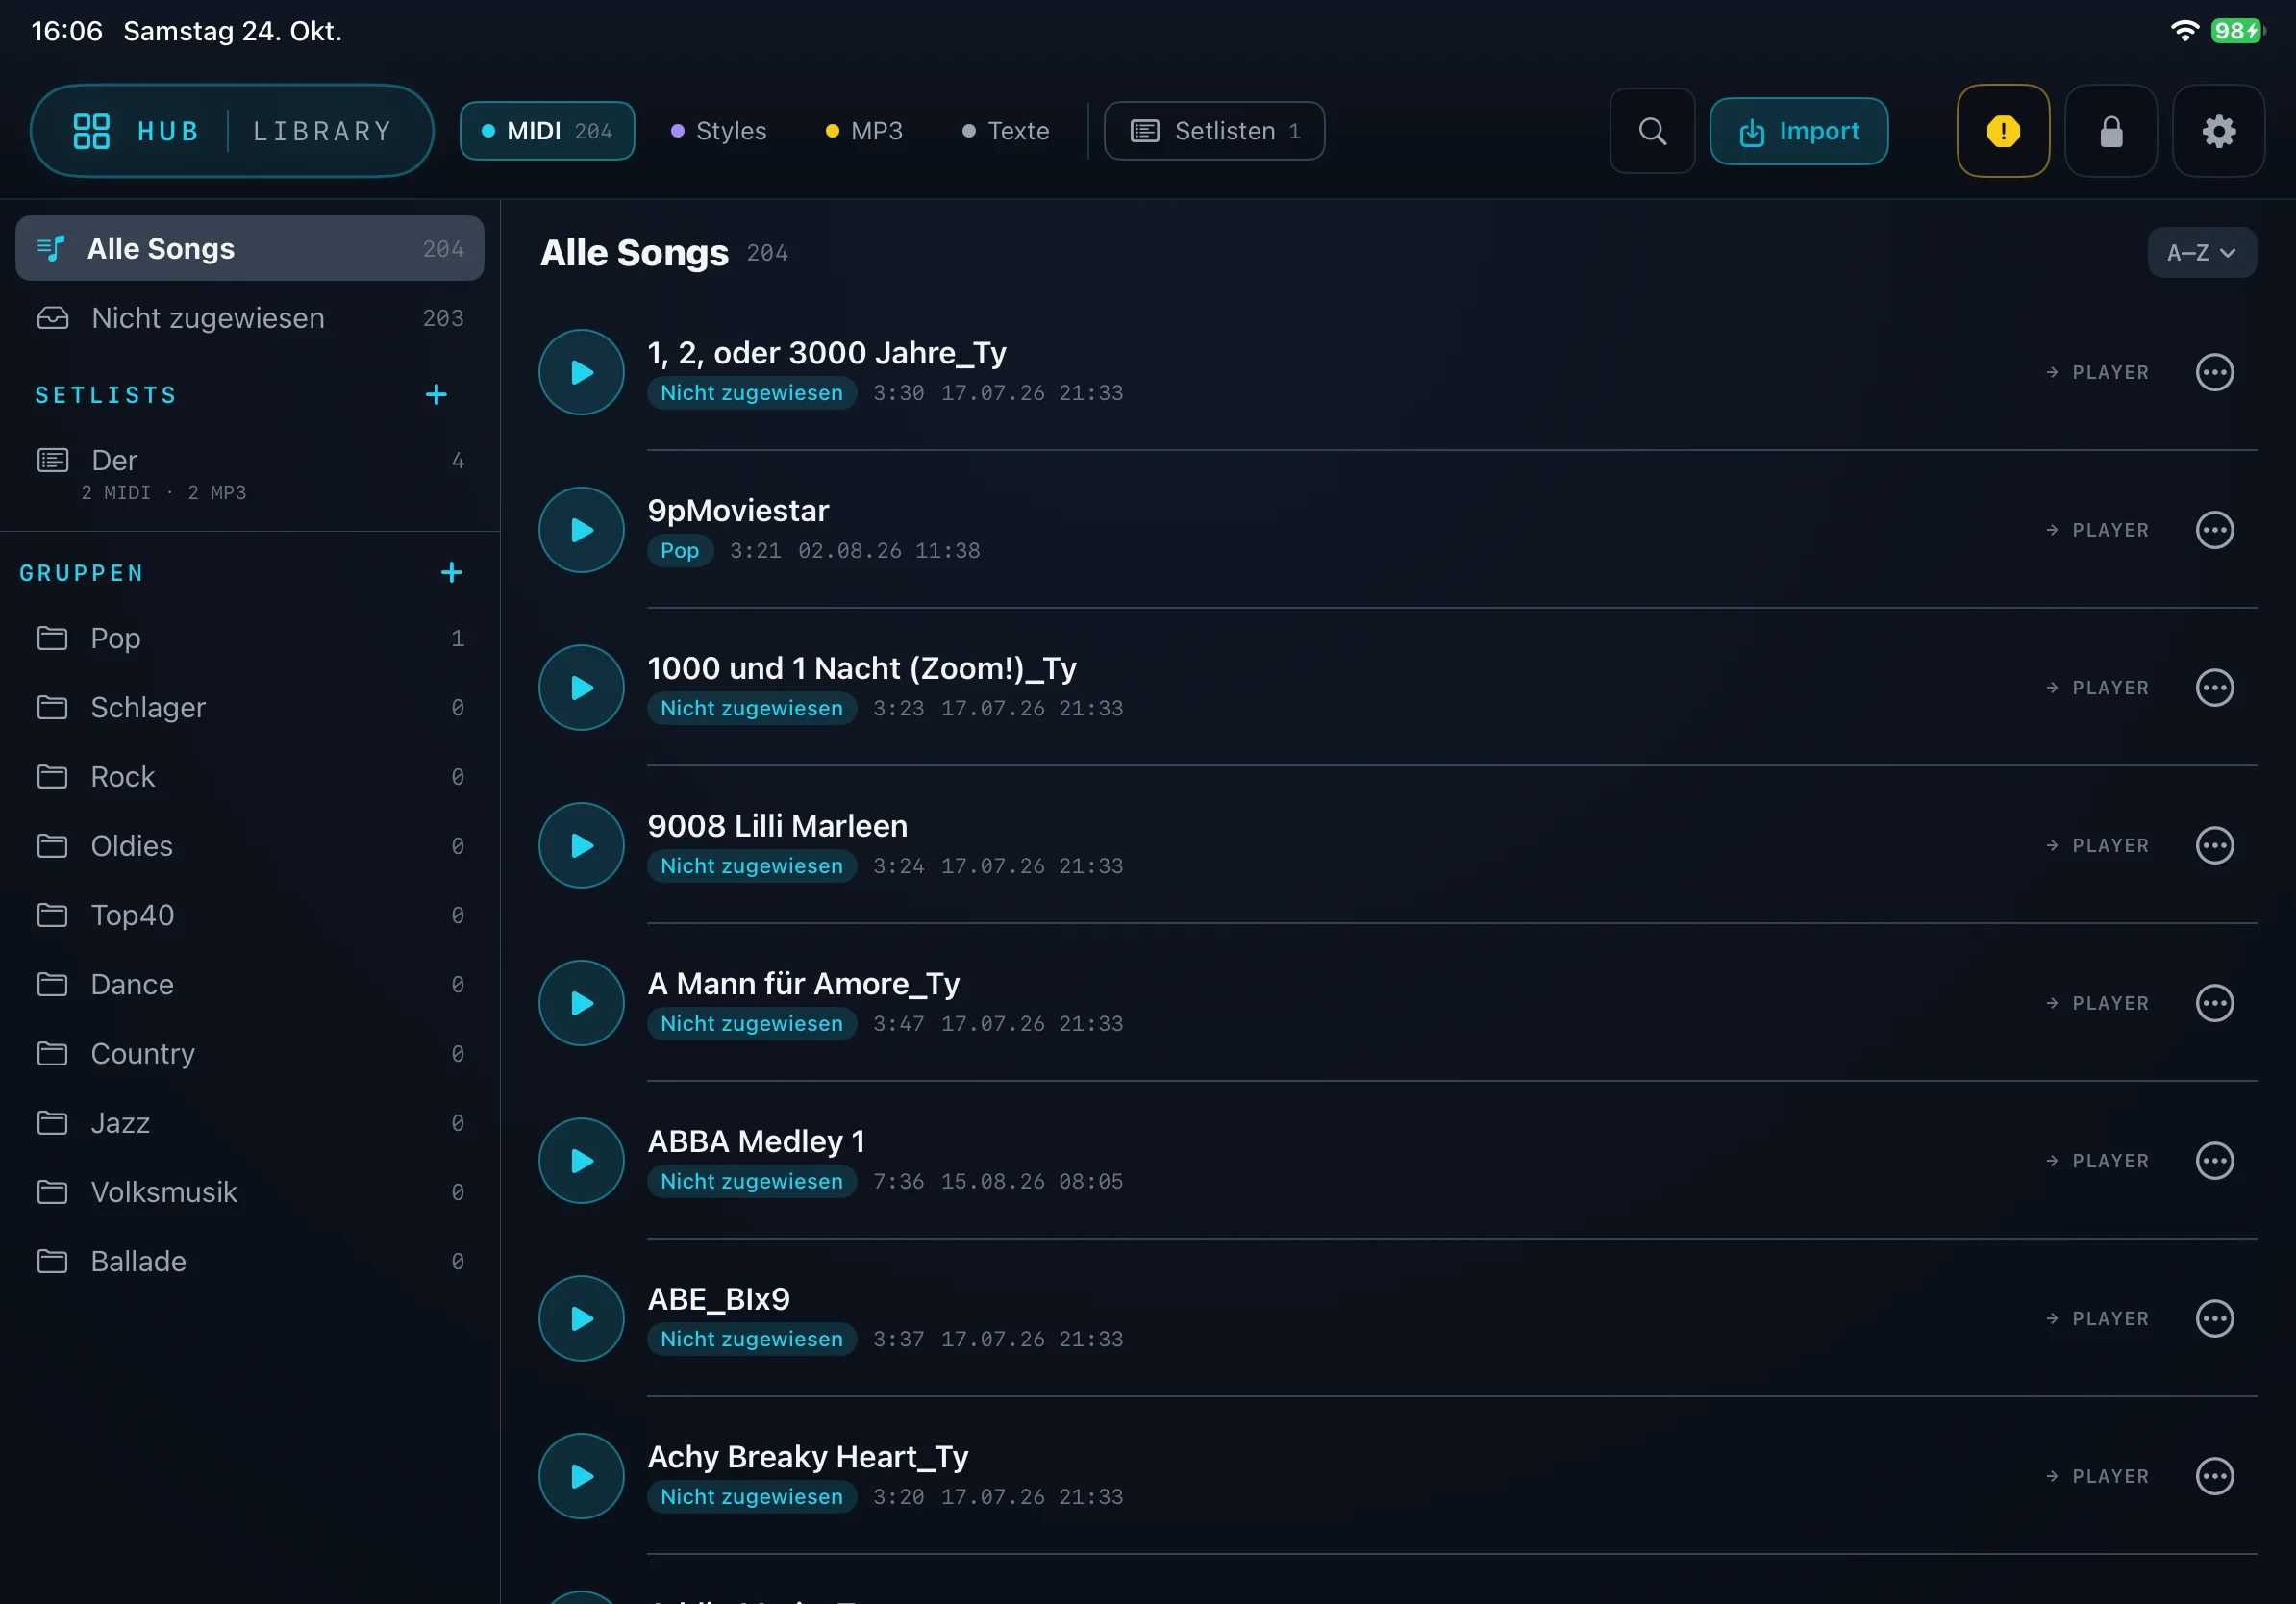Open more options for ABE_BIx9

[2214, 1318]
